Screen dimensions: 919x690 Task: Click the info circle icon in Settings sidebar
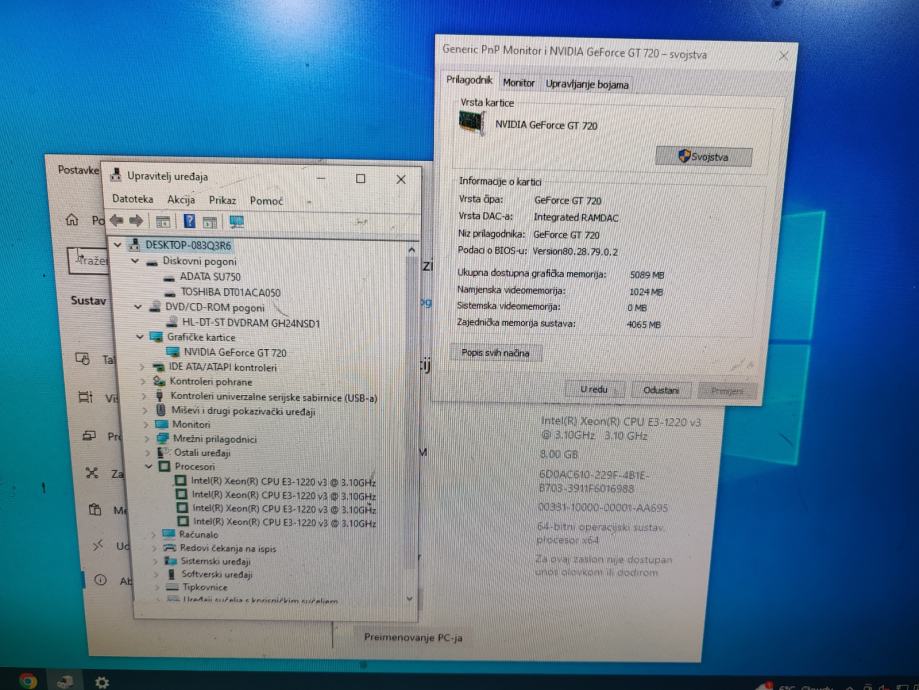(x=100, y=580)
